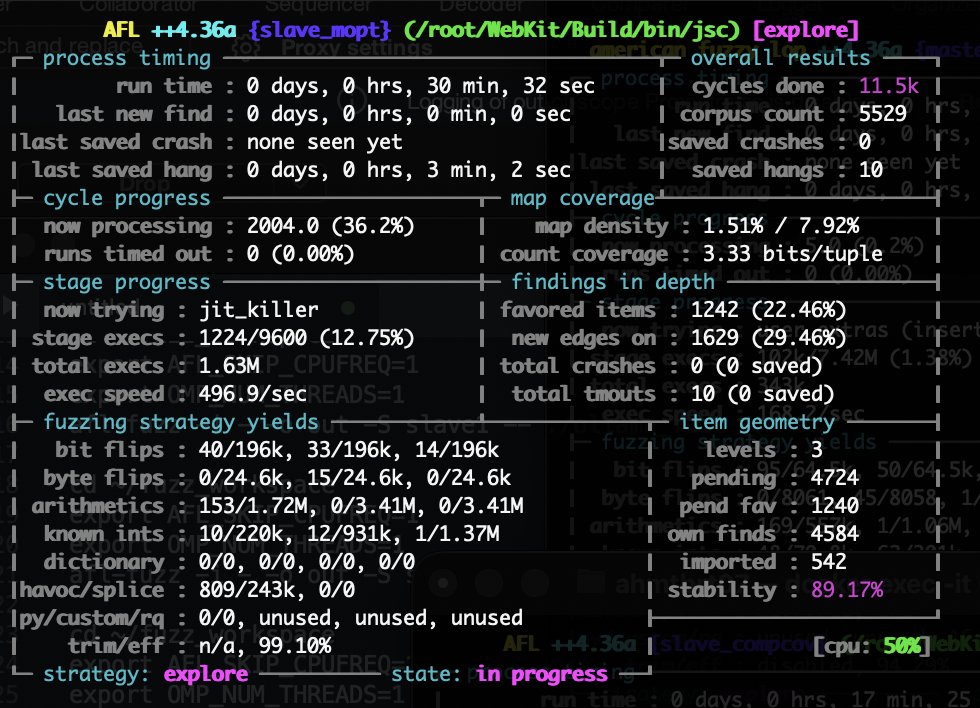Select cycles done value 11.5k
980x708 pixels.
888,86
